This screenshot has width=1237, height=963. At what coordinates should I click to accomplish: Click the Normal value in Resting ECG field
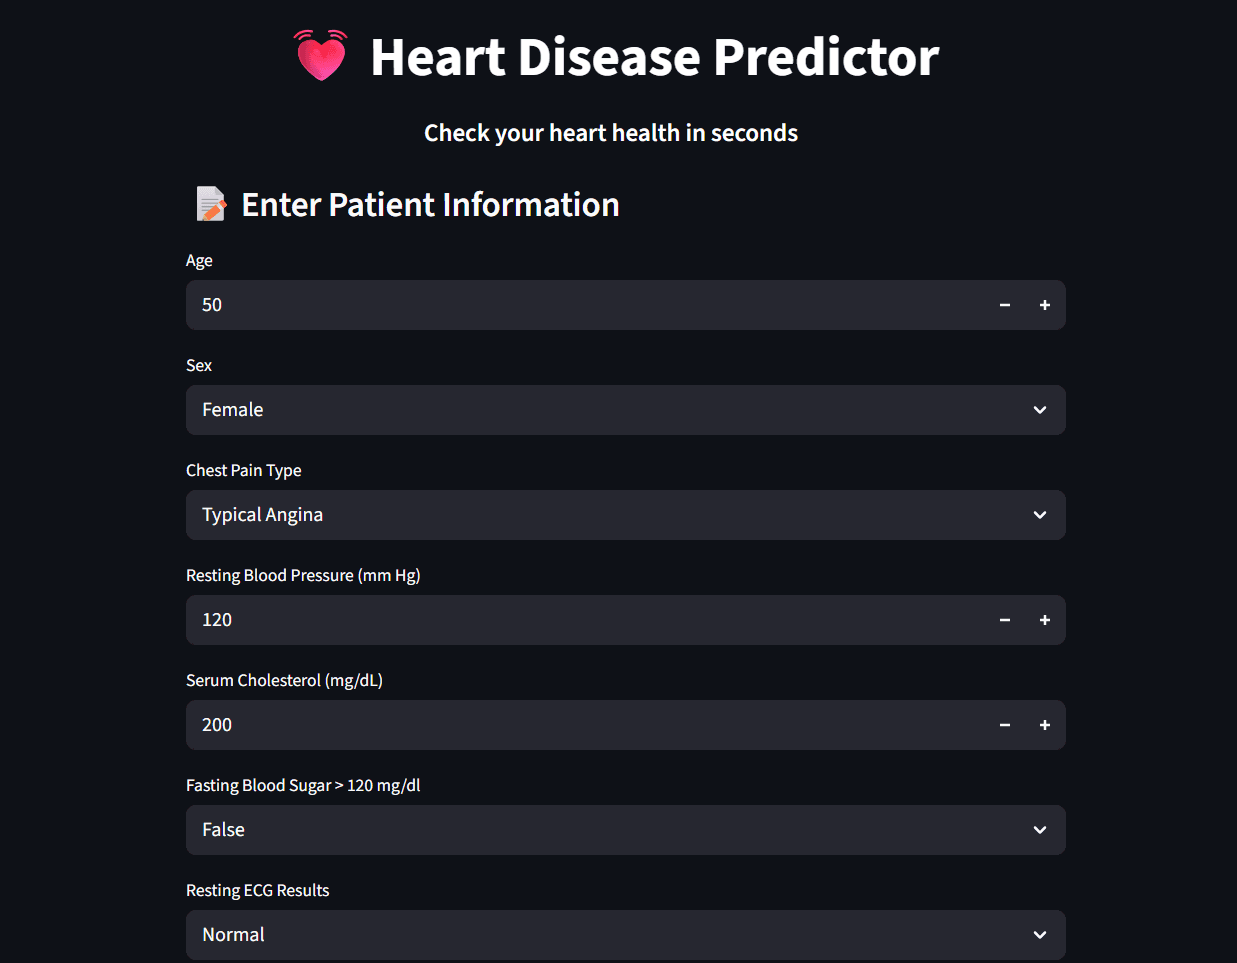point(233,935)
